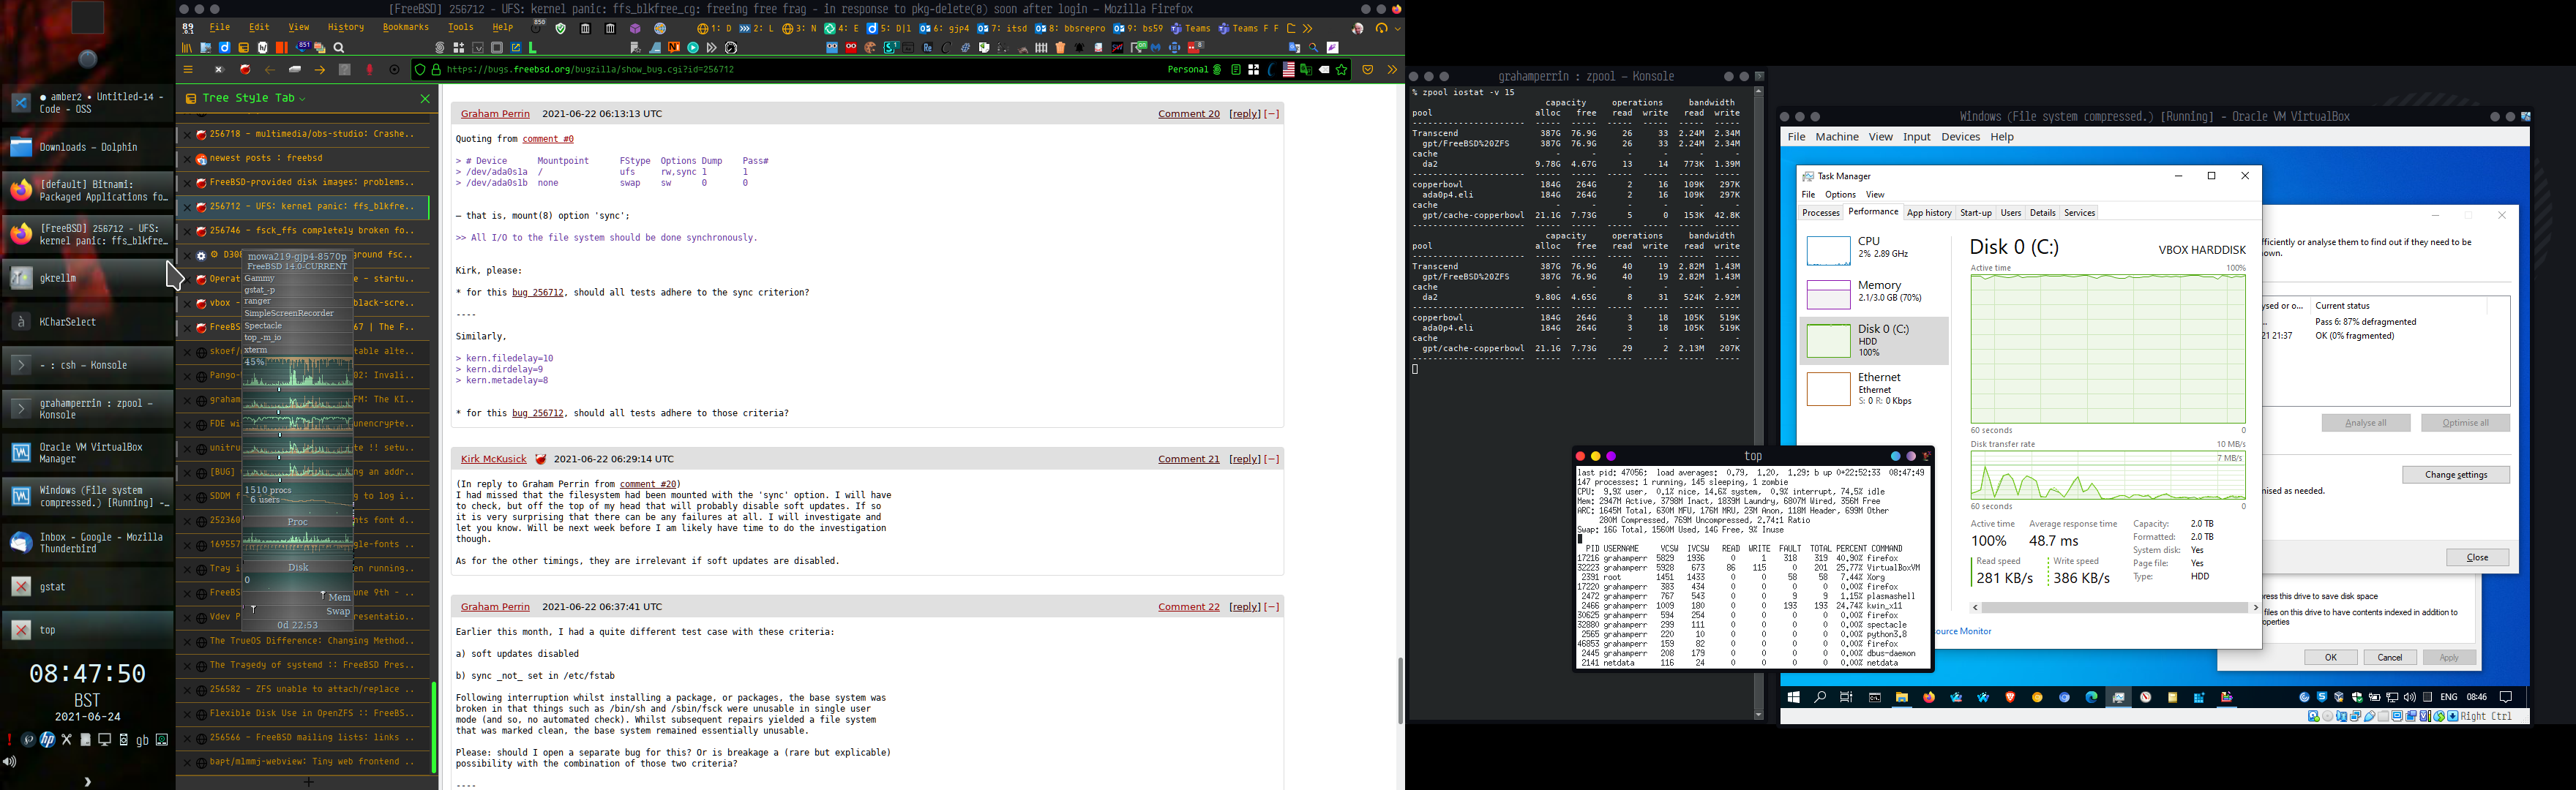Open the Bookmarks menu in Firefox

pos(406,28)
